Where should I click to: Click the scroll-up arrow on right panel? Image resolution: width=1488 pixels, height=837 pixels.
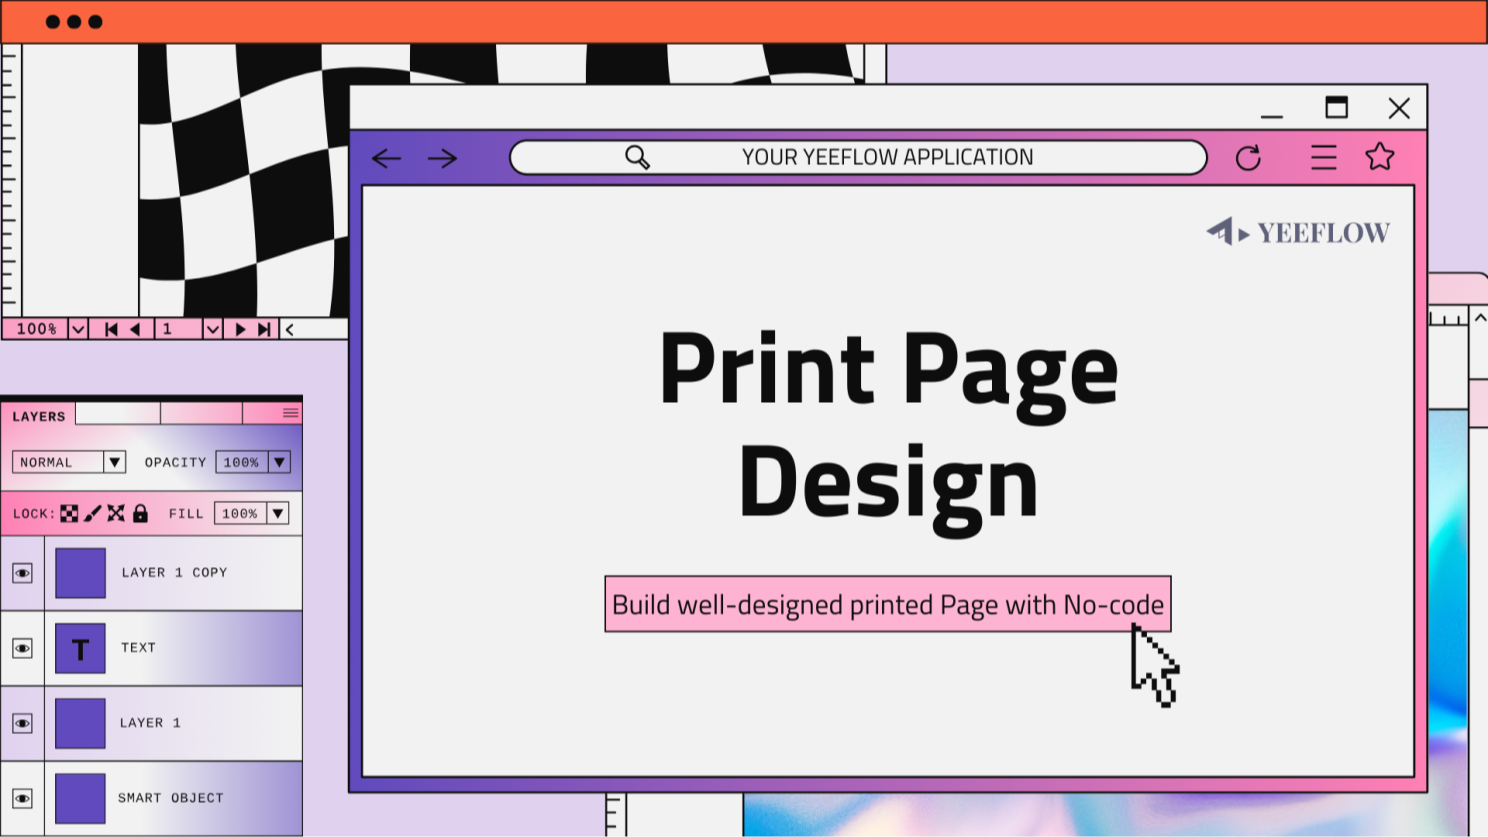point(1480,317)
